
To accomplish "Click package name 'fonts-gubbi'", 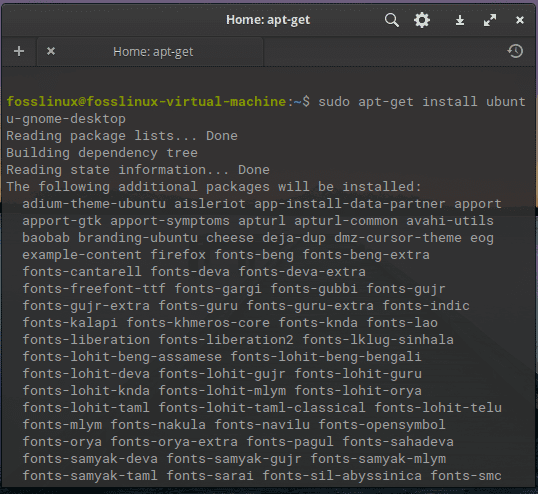I will pyautogui.click(x=314, y=289).
